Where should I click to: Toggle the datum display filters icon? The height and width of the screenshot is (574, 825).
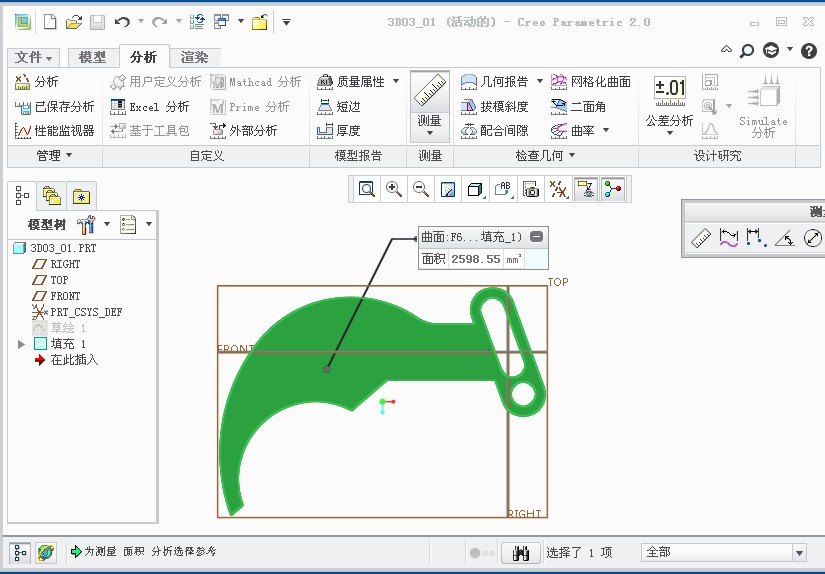[559, 189]
